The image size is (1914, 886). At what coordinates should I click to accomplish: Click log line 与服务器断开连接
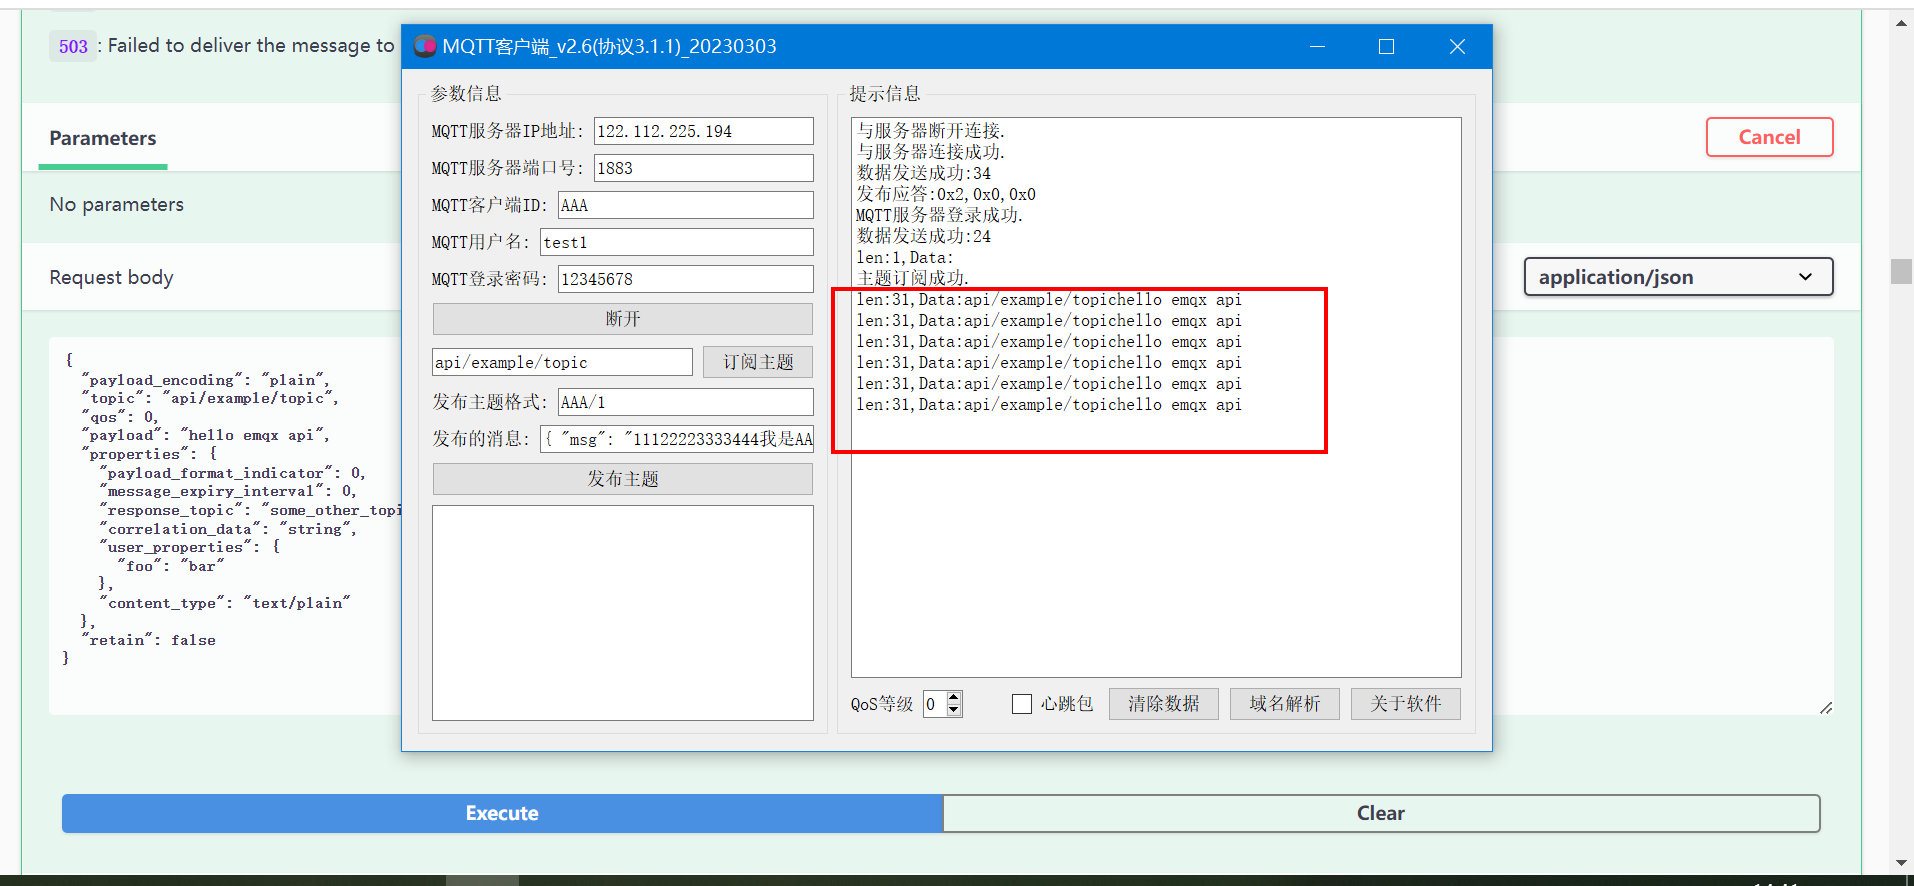(x=931, y=131)
